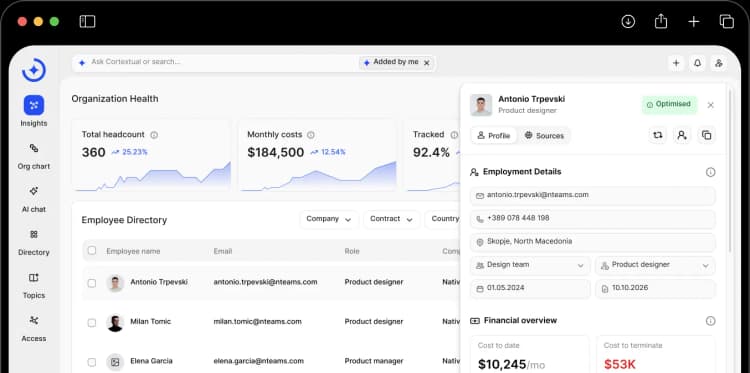Image resolution: width=750 pixels, height=373 pixels.
Task: Click the 01.05.2024 start date field
Action: point(530,288)
